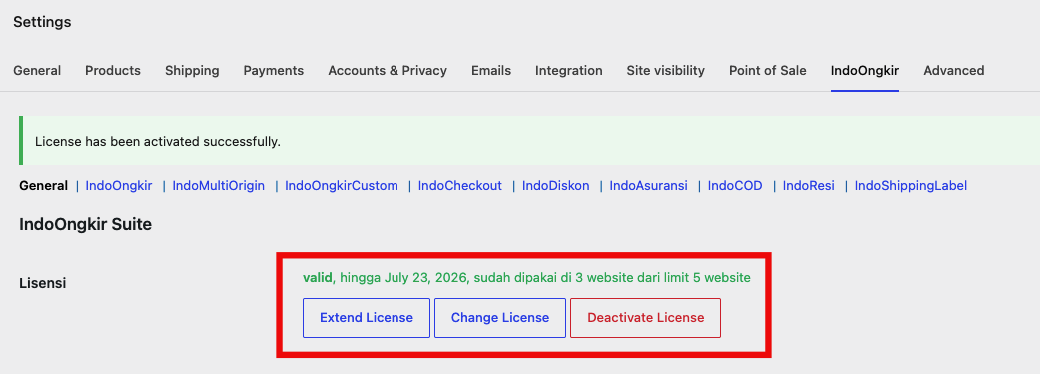Go to the Payments tab
Viewport: 1040px width, 374px height.
(273, 70)
